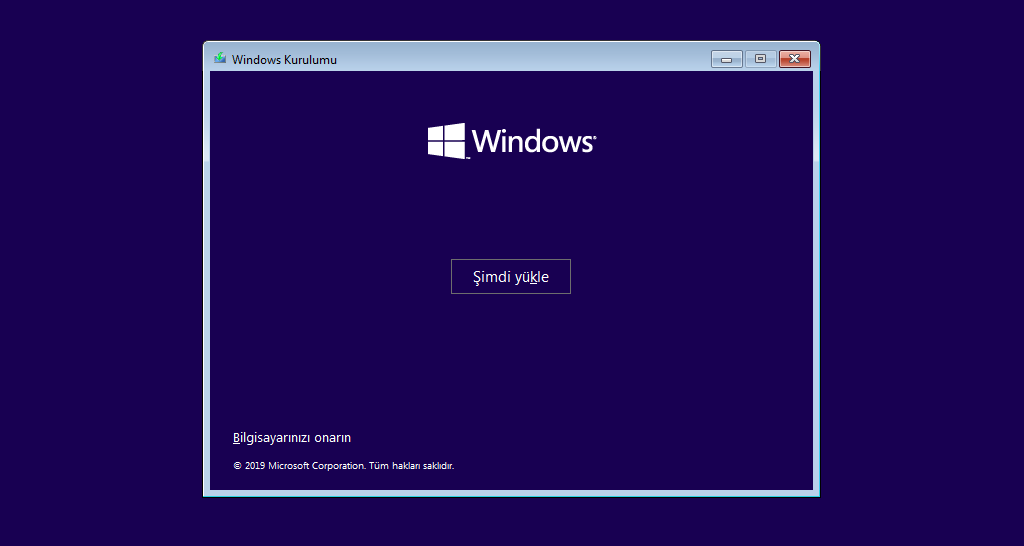Click the copyright symbol in the footer
Viewport: 1024px width, 546px height.
(237, 466)
